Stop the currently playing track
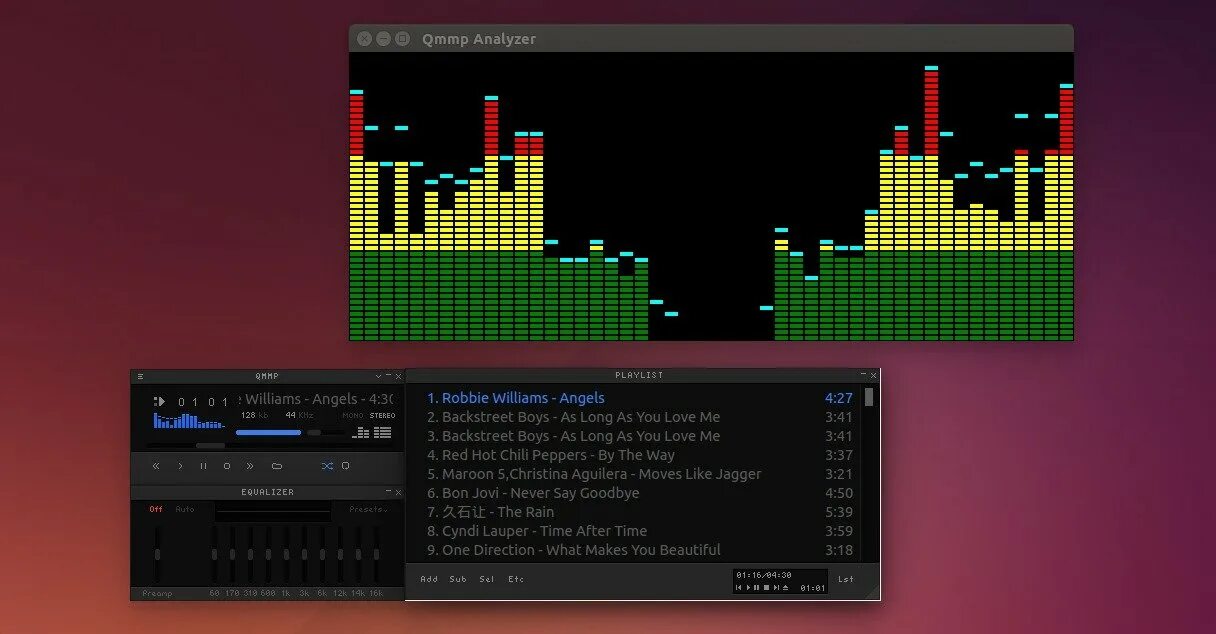 tap(227, 466)
